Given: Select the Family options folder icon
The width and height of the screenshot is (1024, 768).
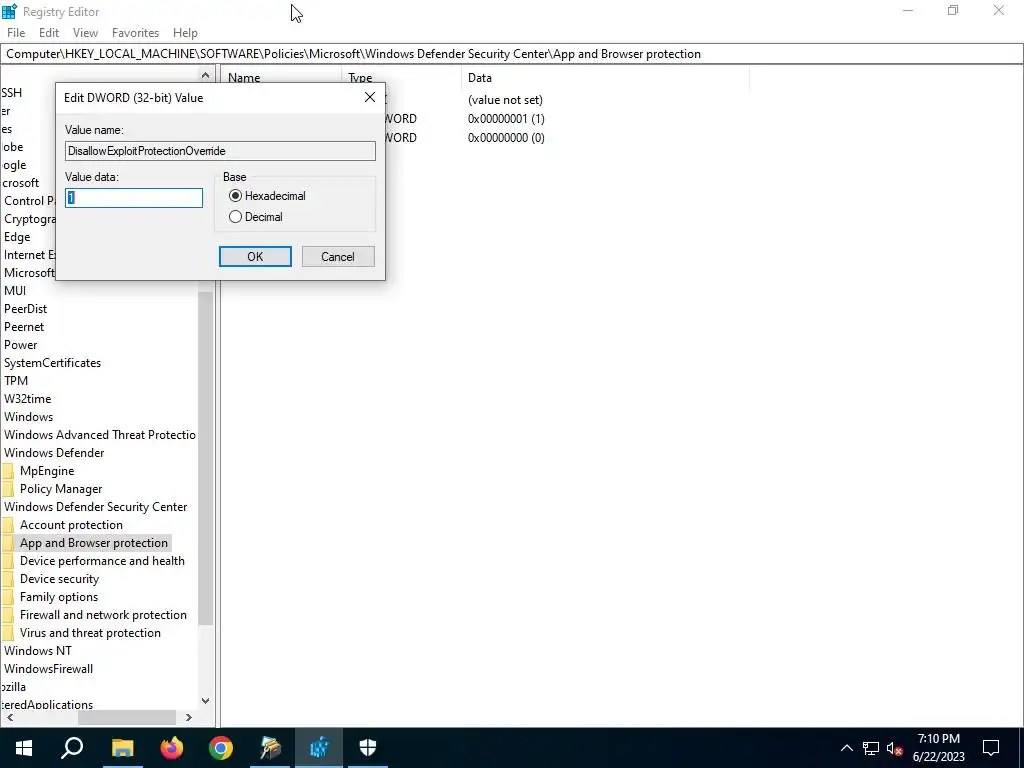Looking at the screenshot, I should coord(8,597).
